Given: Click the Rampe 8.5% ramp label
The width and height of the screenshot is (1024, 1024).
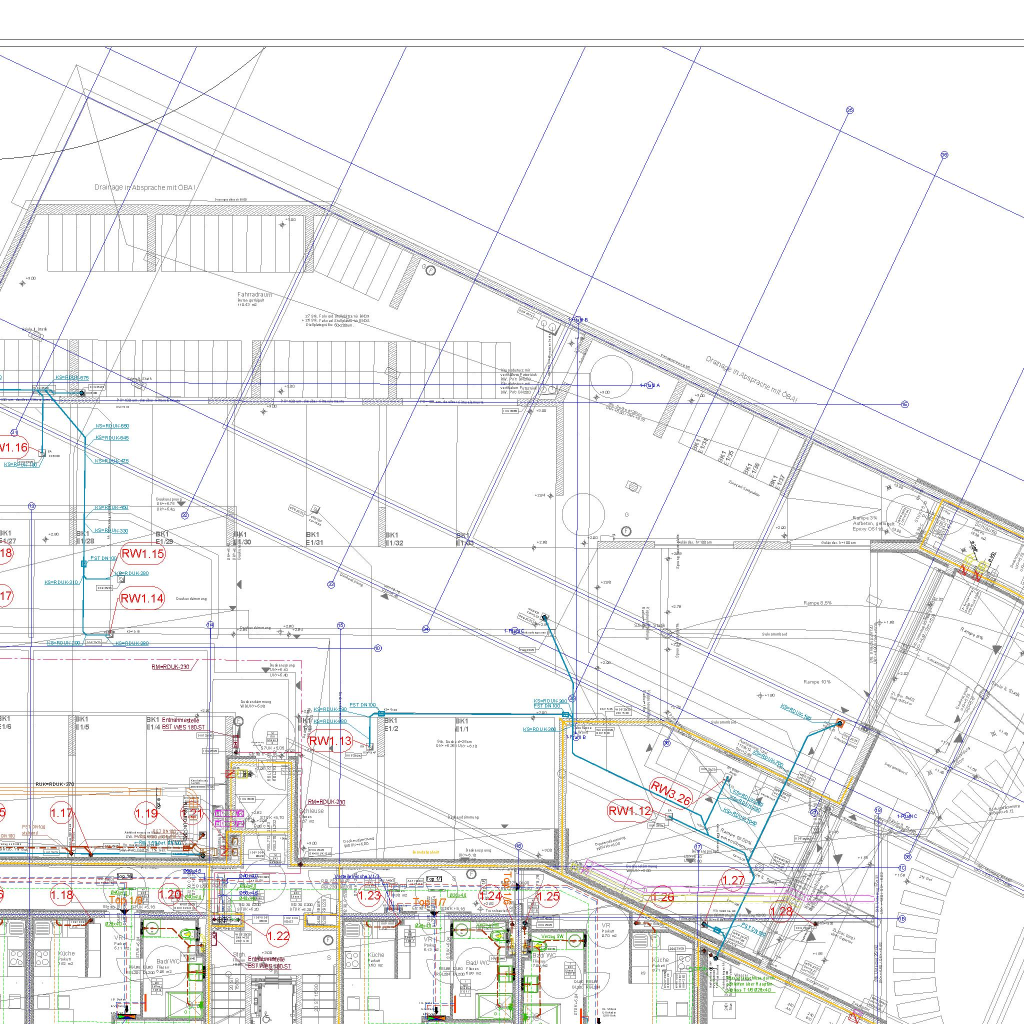Looking at the screenshot, I should coord(818,603).
